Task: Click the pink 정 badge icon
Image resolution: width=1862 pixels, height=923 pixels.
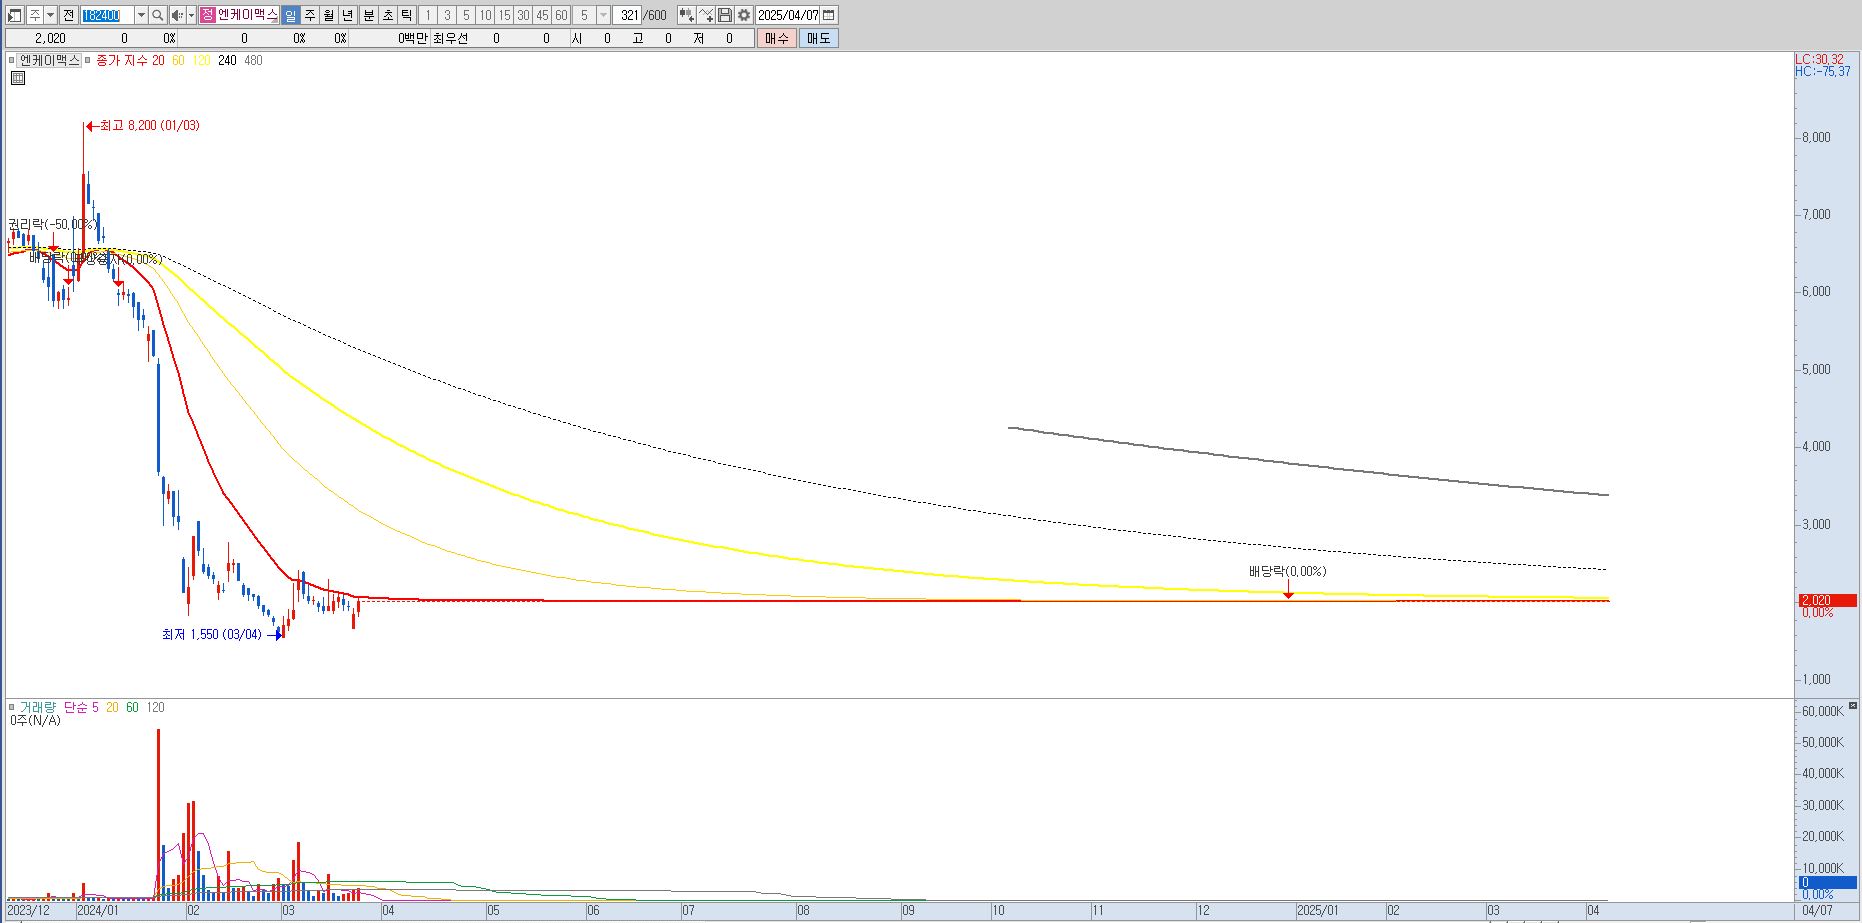Action: click(x=207, y=15)
